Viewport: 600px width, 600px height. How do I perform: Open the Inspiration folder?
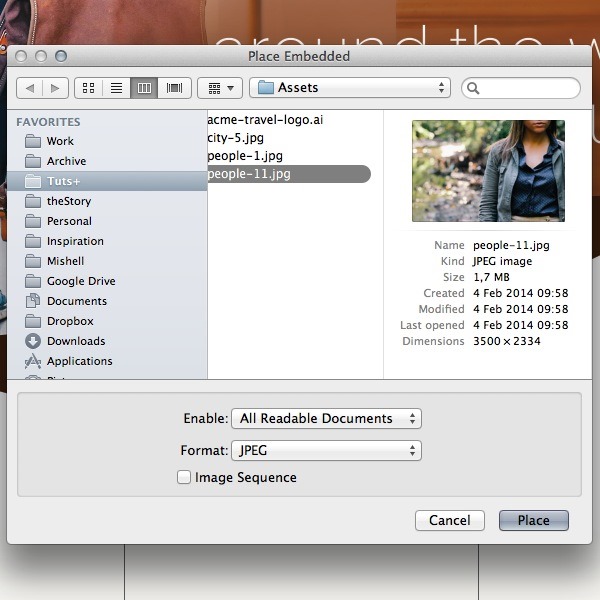tap(107, 241)
